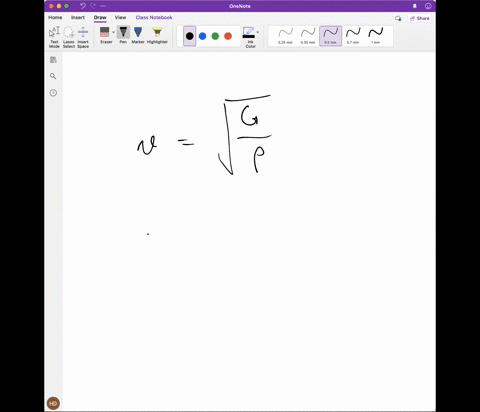Screen dimensions: 480x412
Task: Set pen thickness to 0.5 mm
Action: 330,36
